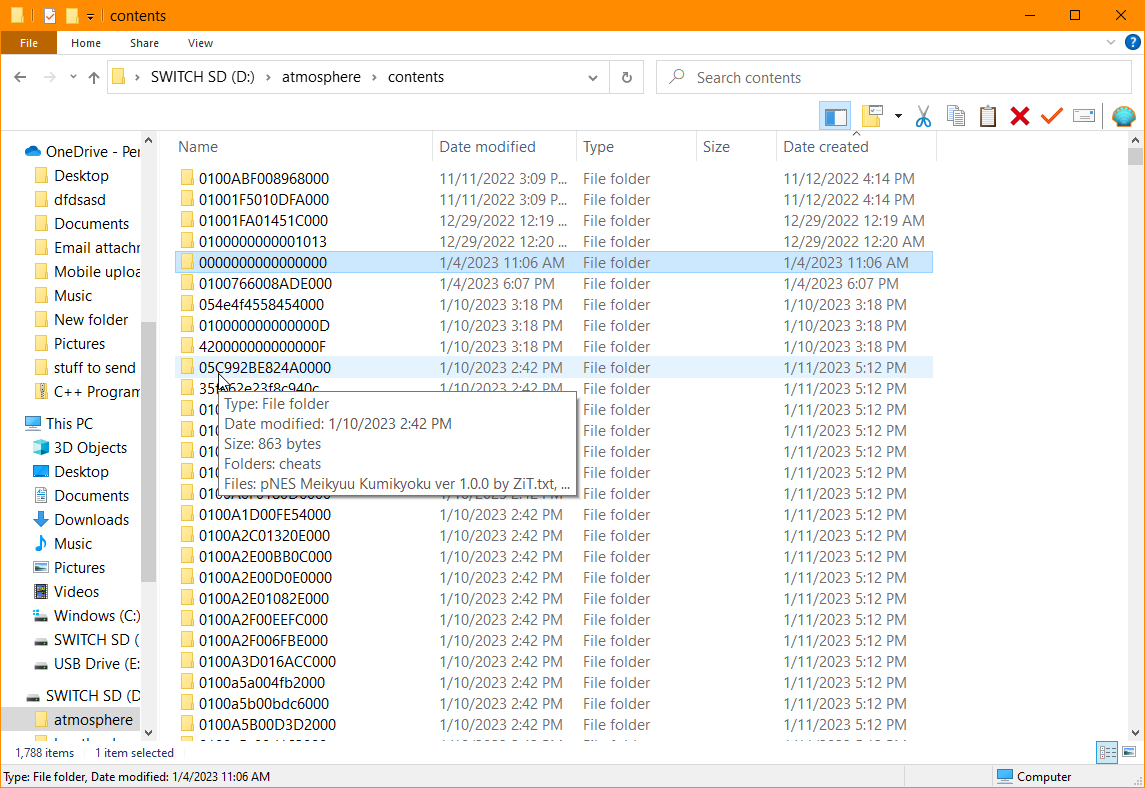
Task: Open the Customize Quick Access Toolbar dropdown
Action: click(91, 16)
